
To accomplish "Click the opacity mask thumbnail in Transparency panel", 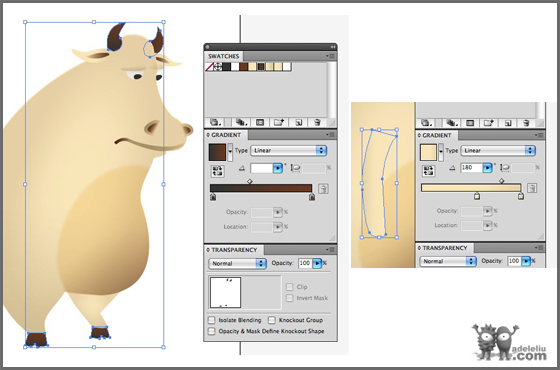I will 225,292.
